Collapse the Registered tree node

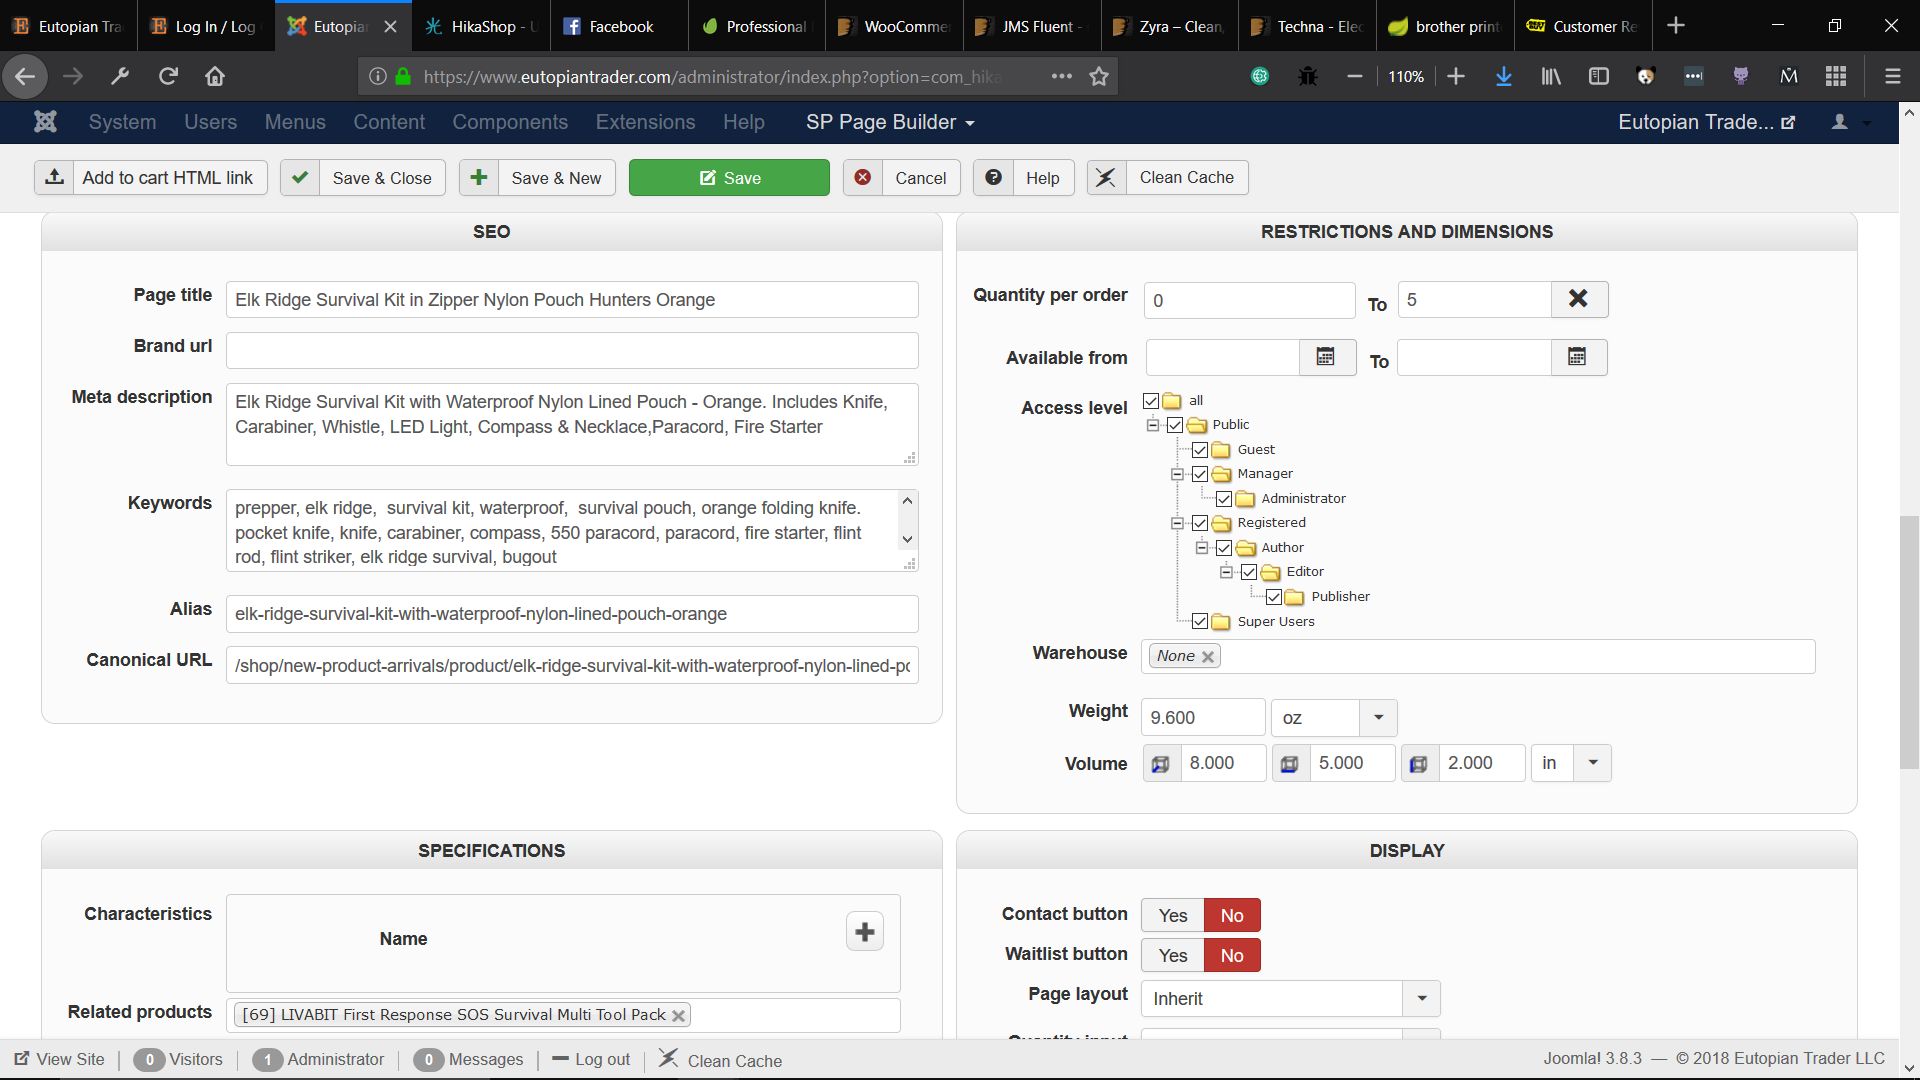pyautogui.click(x=1177, y=523)
